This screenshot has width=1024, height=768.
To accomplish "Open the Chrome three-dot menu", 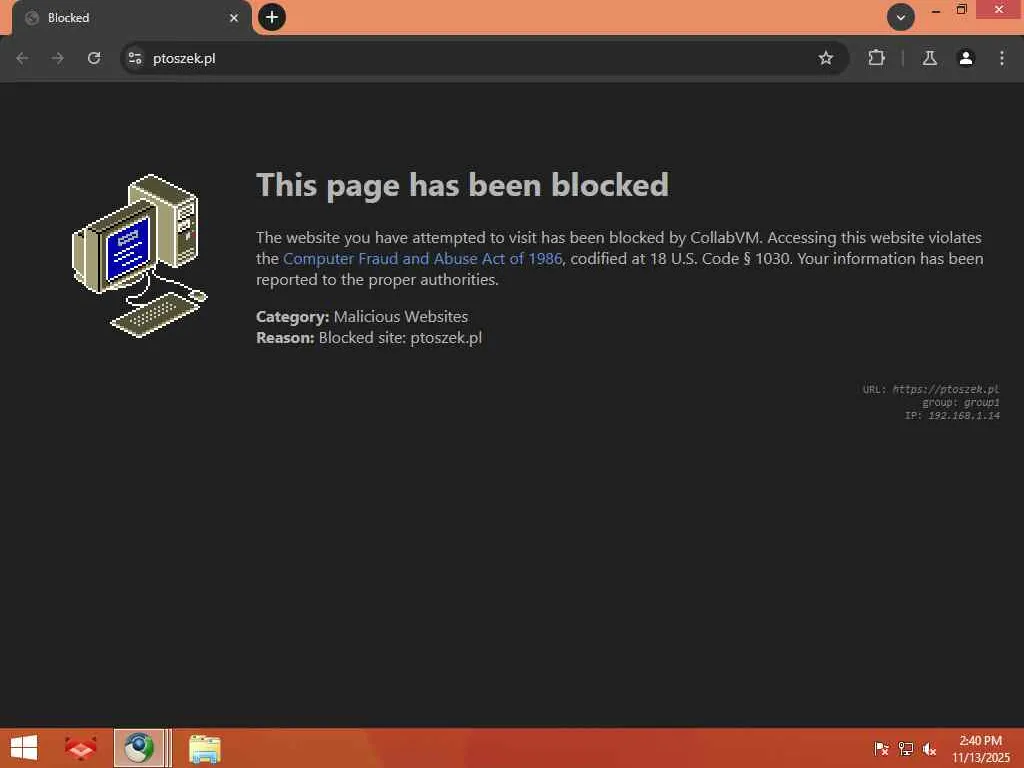I will tap(1002, 58).
